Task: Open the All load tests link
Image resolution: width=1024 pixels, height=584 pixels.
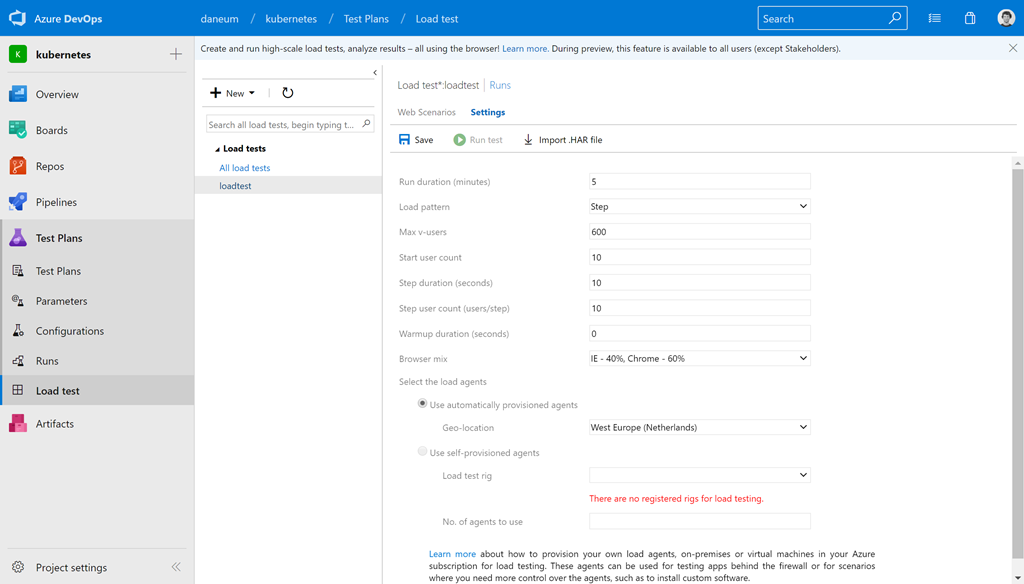Action: (x=245, y=168)
